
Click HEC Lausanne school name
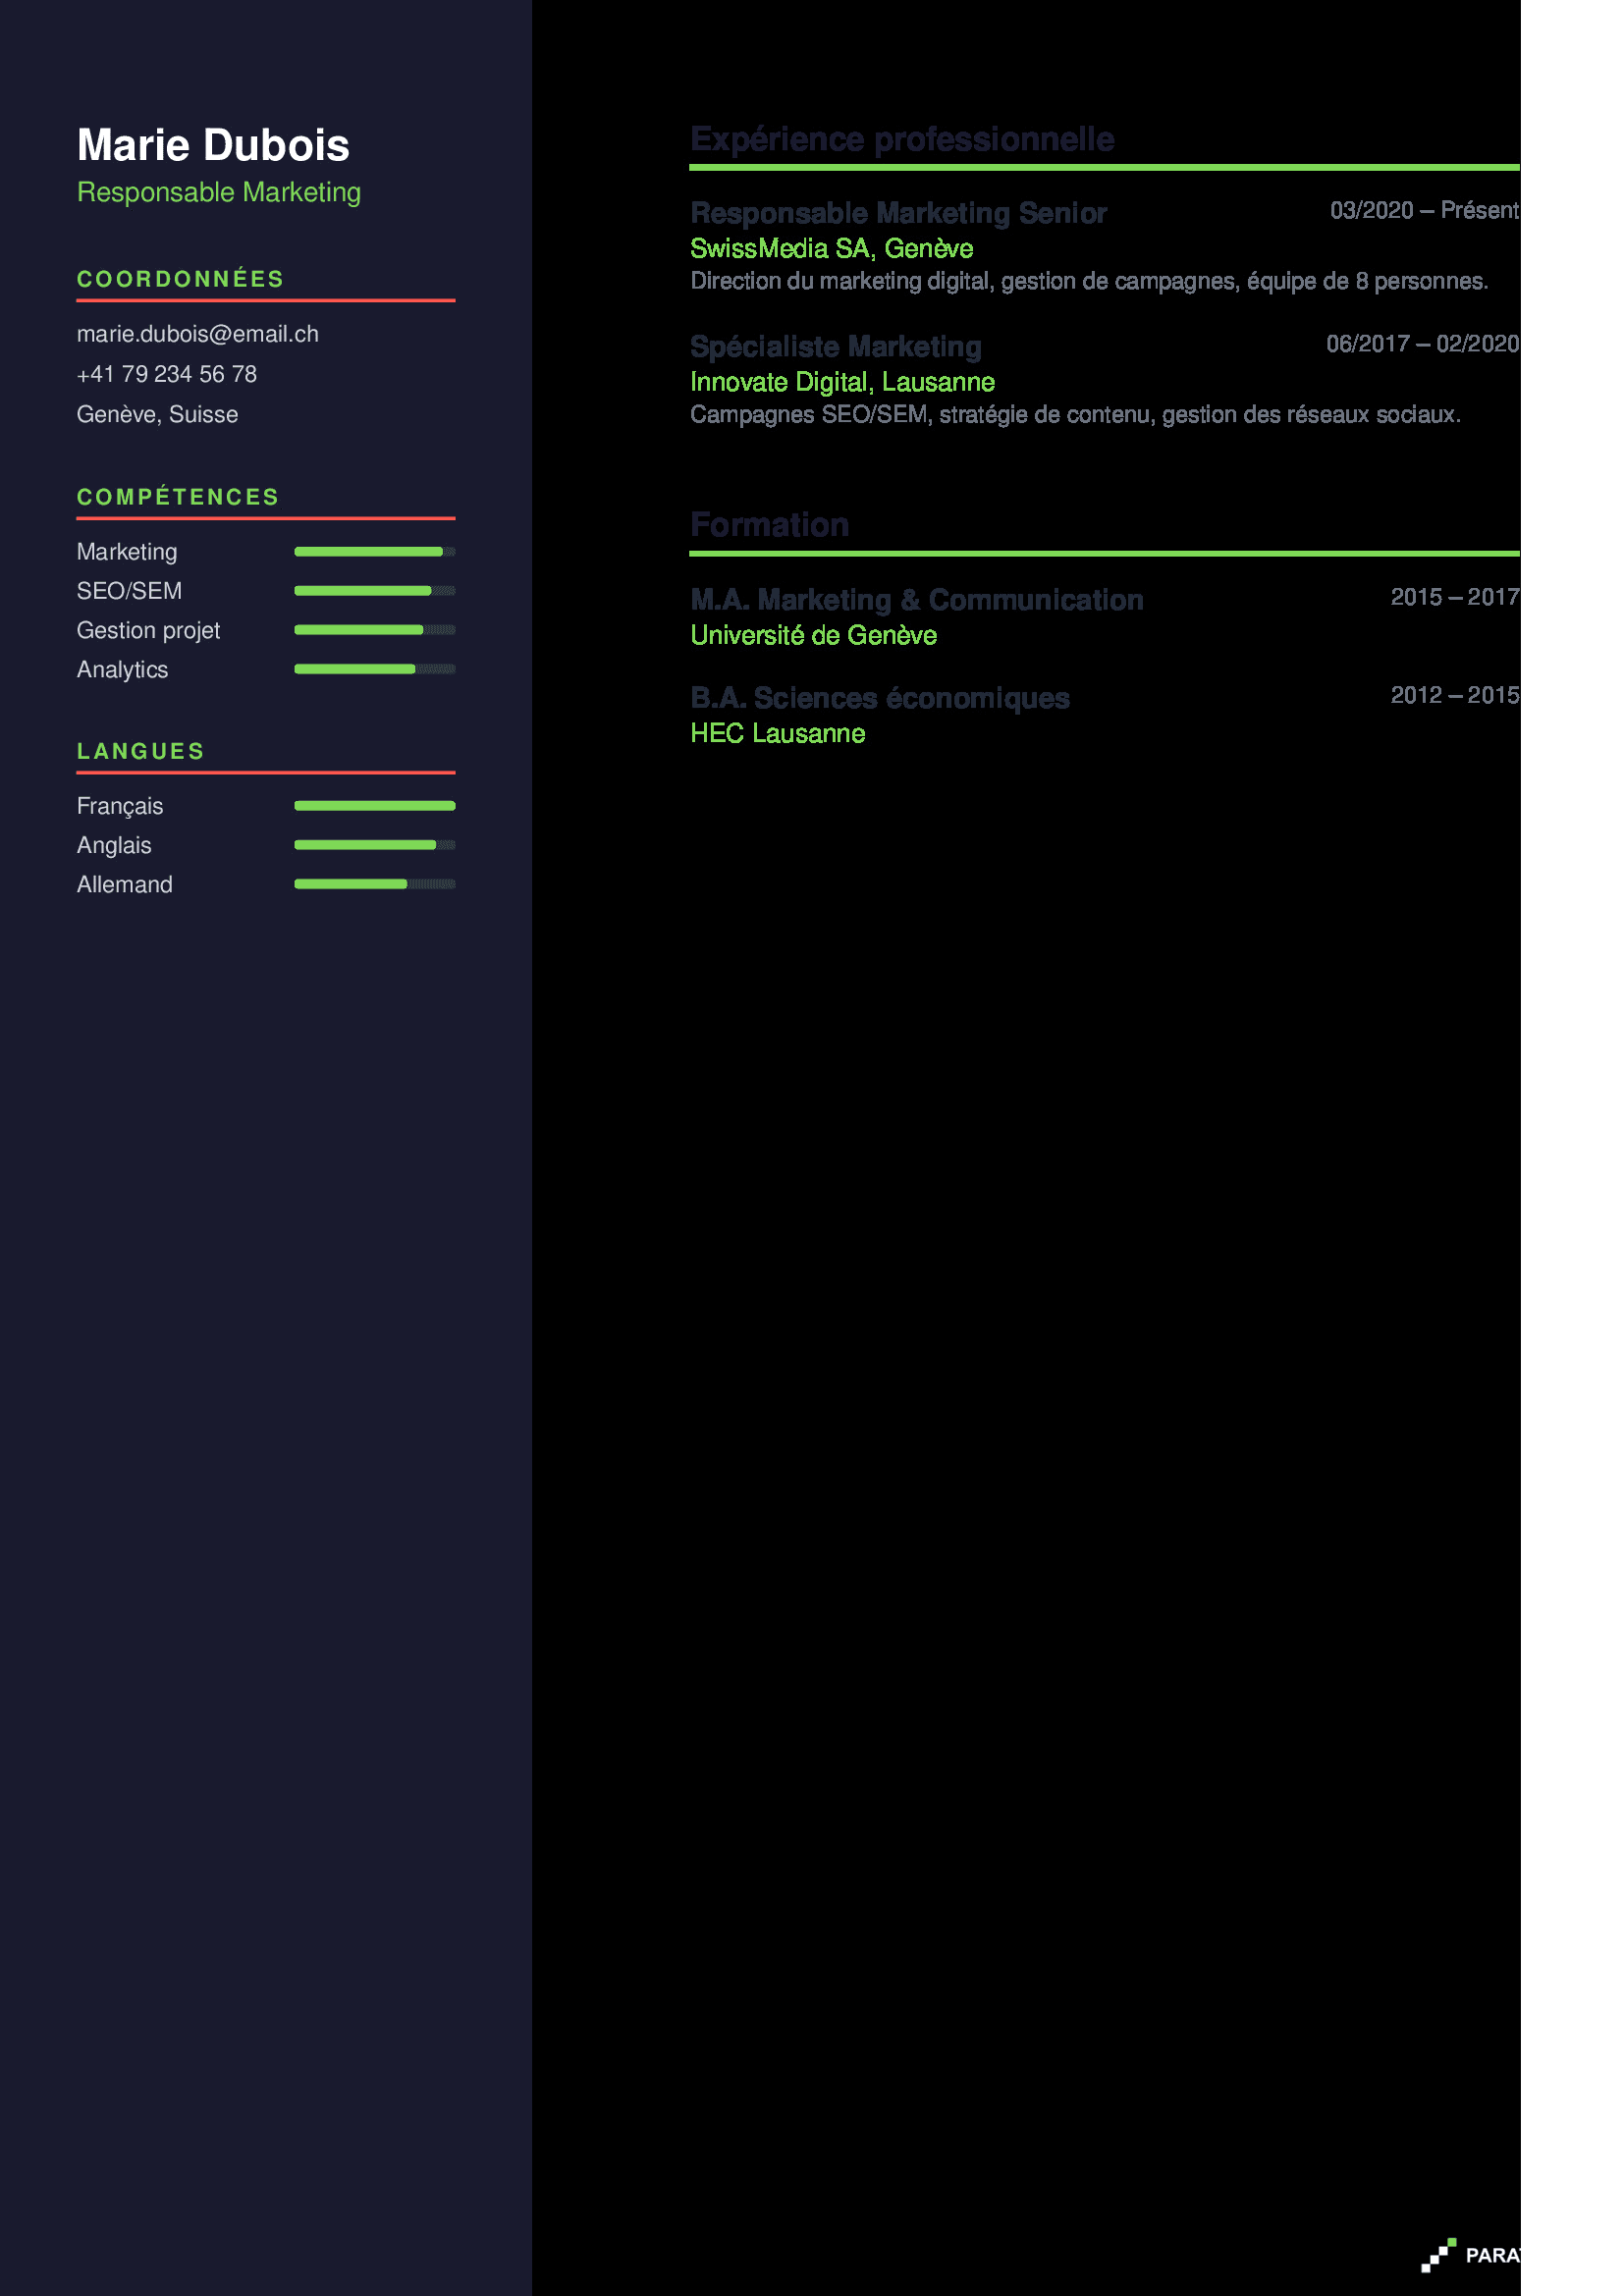pos(778,734)
